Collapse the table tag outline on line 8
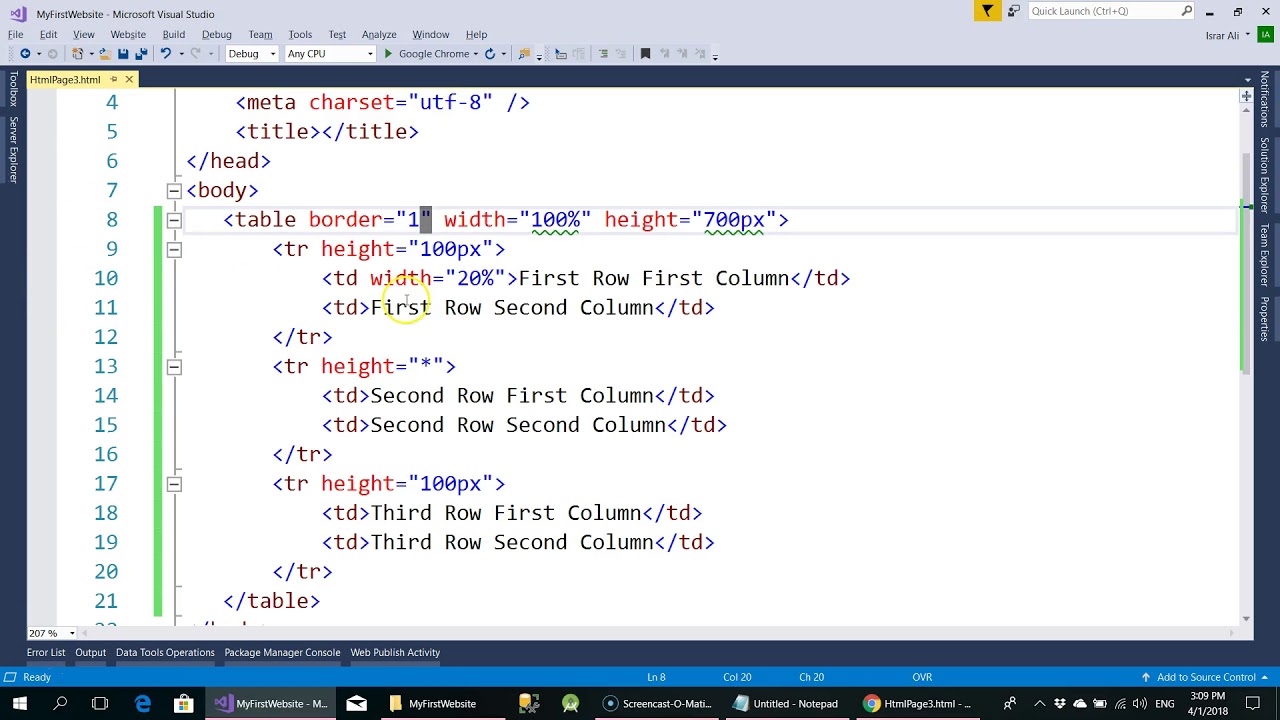This screenshot has height=720, width=1280. click(x=174, y=220)
